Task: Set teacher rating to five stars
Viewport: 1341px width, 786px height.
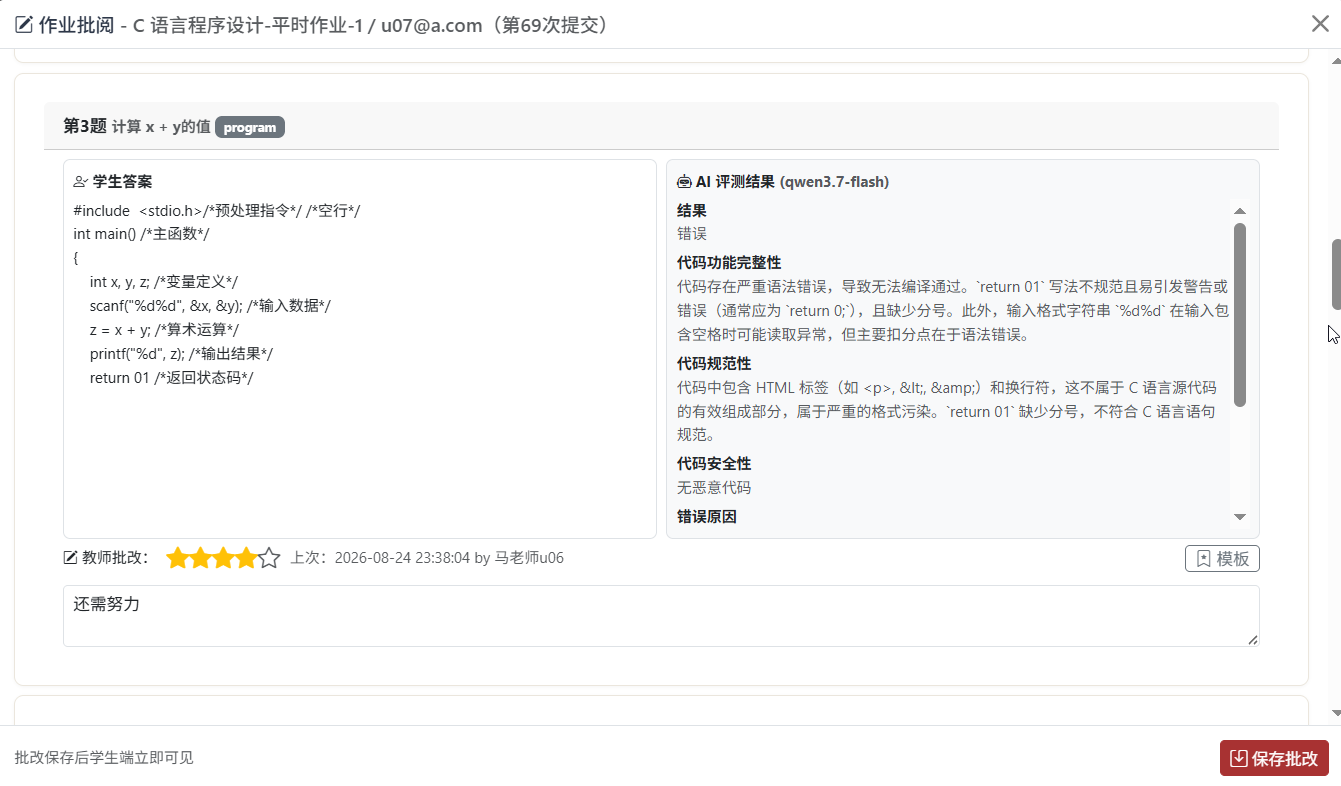Action: [x=269, y=558]
